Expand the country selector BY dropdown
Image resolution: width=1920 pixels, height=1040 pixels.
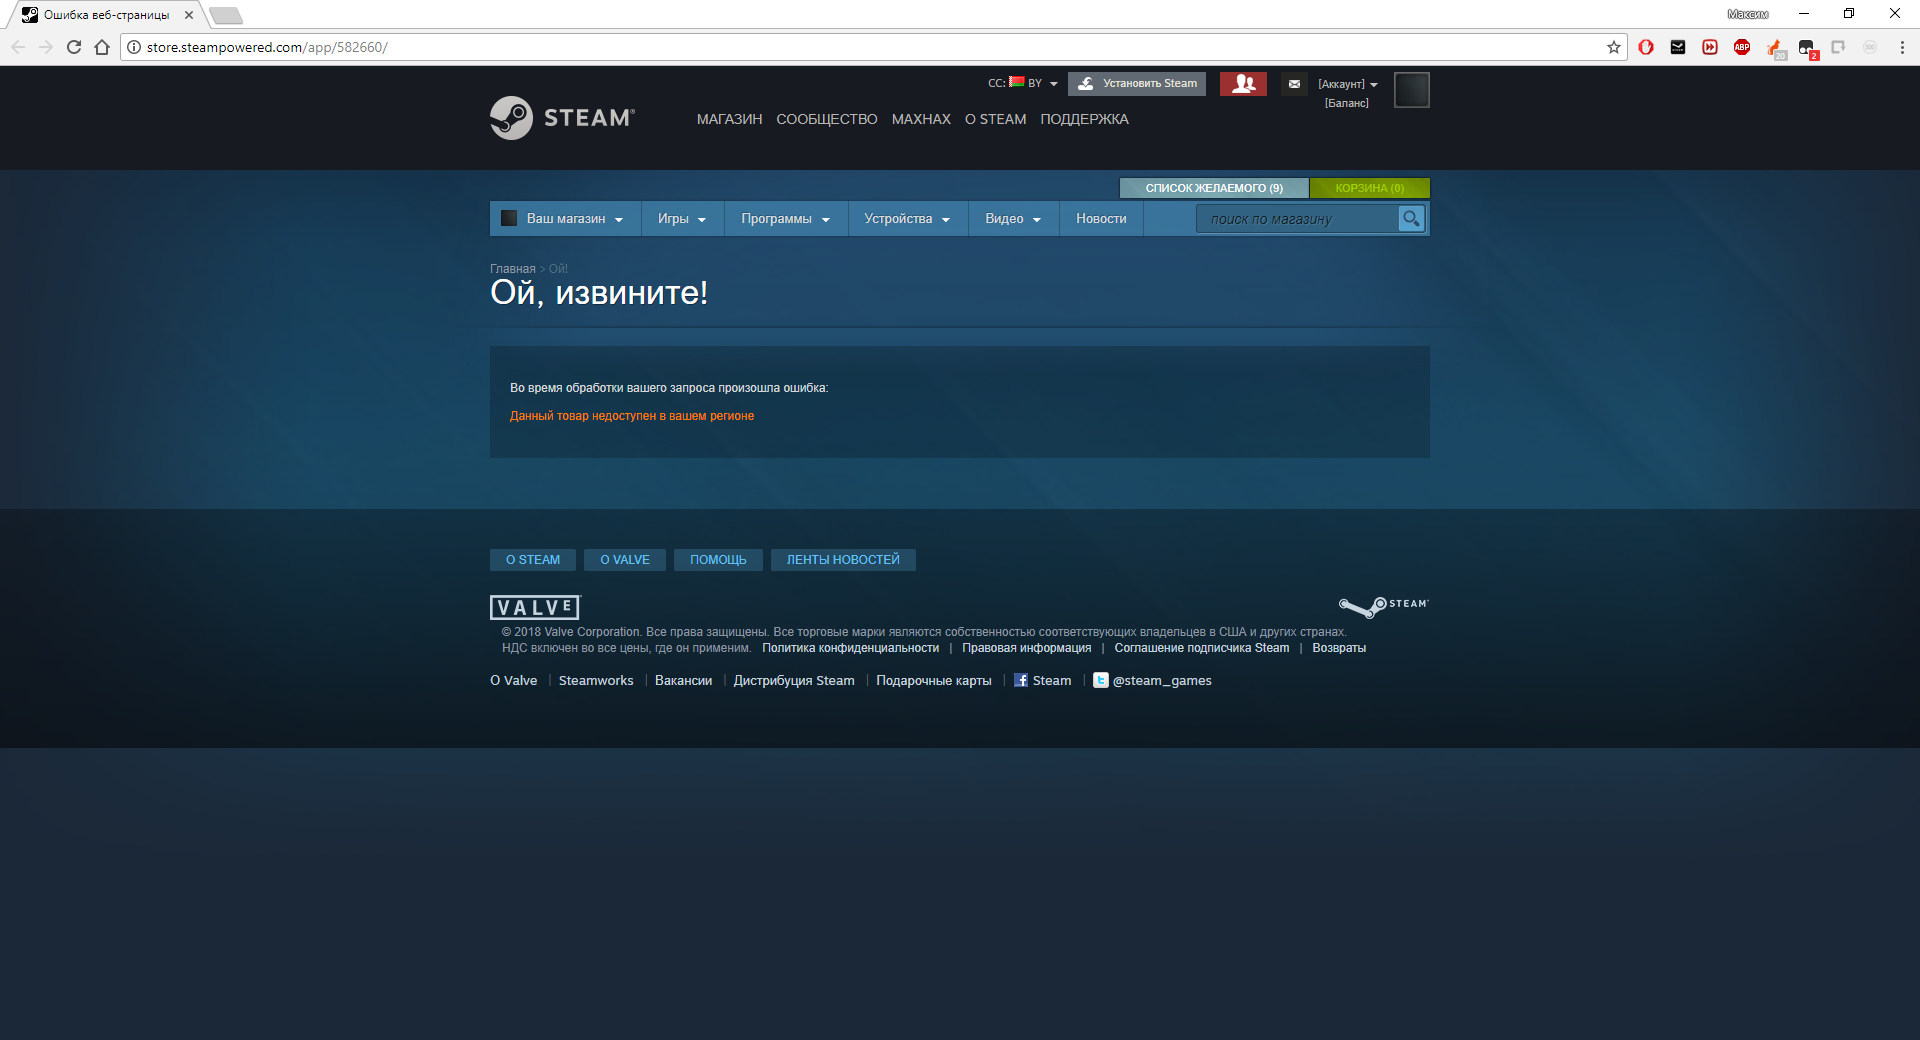[1023, 83]
